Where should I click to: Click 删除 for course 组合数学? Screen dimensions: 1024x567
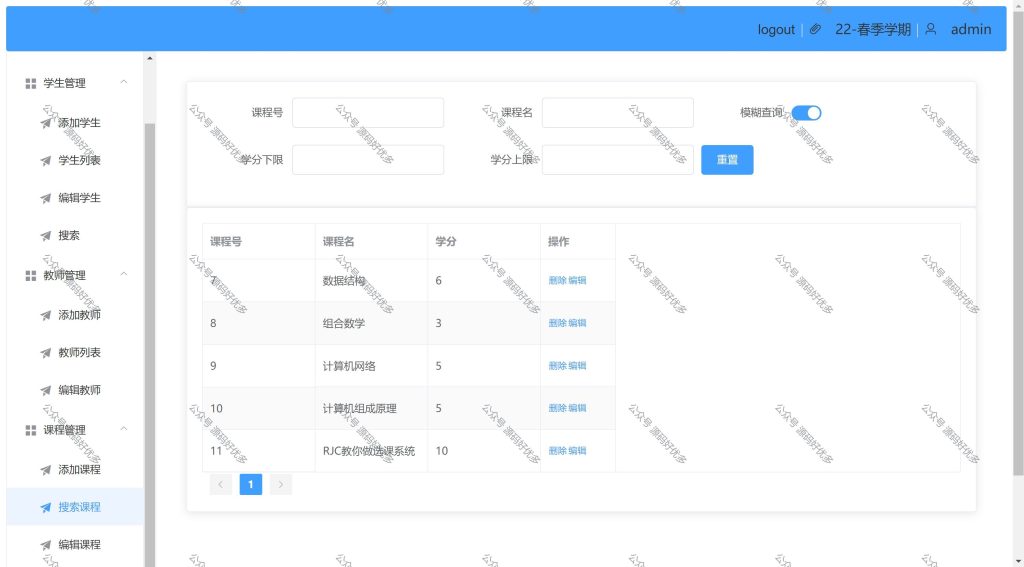(557, 323)
